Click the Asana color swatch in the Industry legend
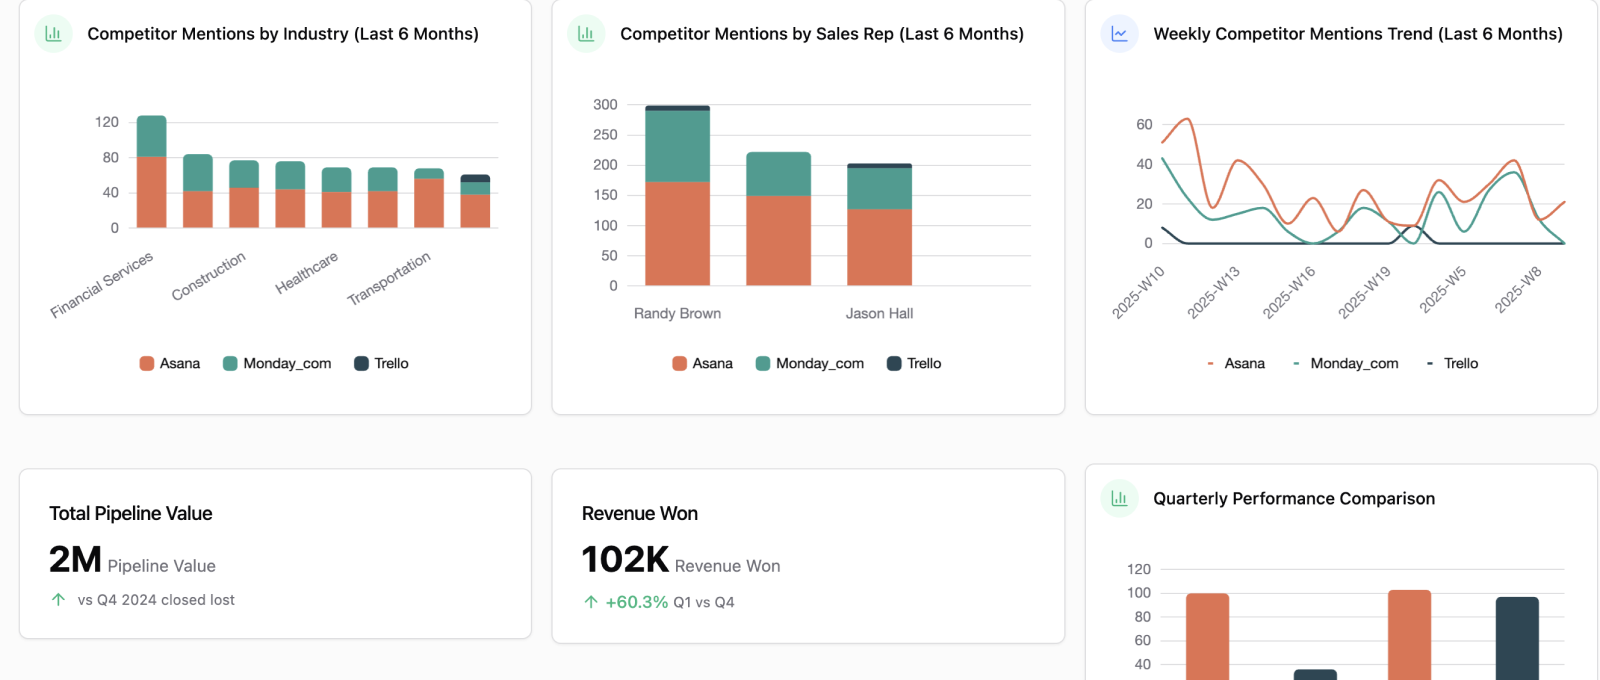 point(147,363)
